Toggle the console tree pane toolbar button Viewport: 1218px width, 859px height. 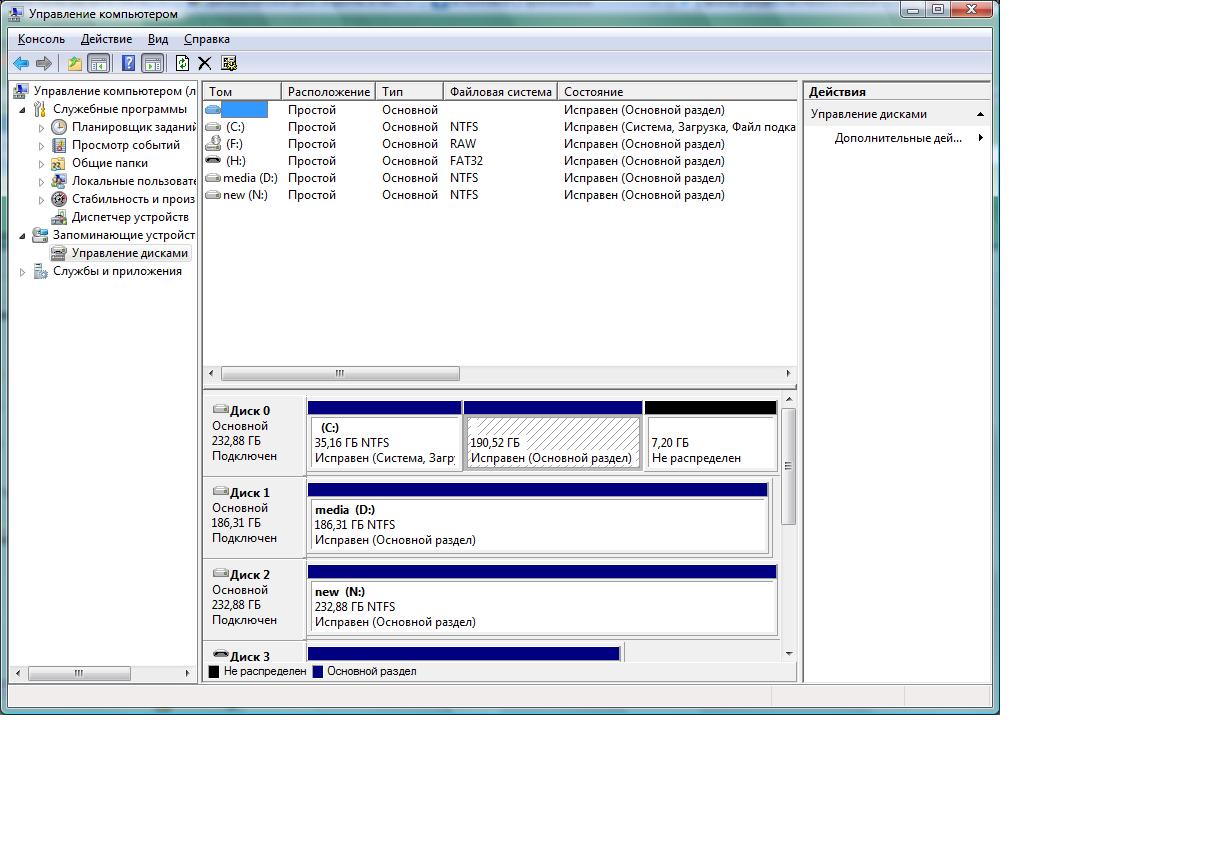[x=98, y=64]
